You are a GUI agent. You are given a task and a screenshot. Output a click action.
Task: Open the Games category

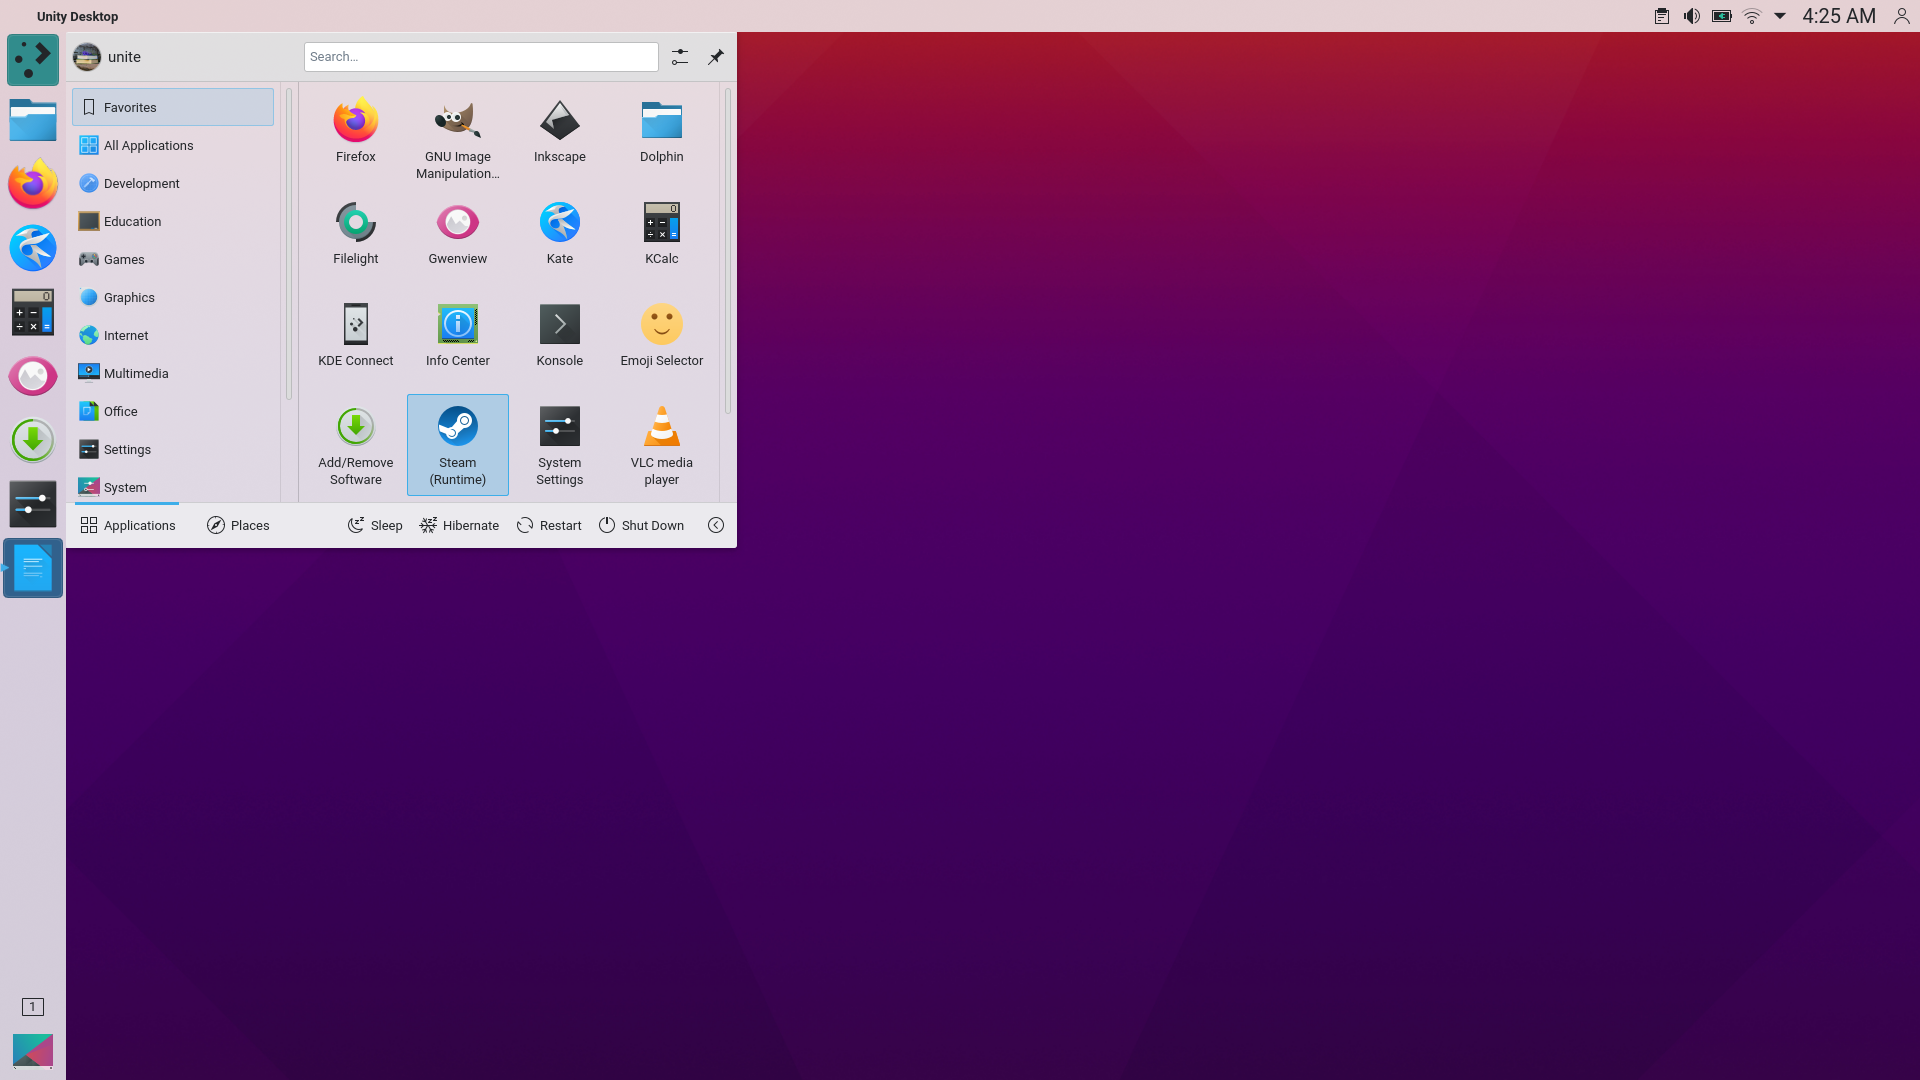click(x=173, y=259)
